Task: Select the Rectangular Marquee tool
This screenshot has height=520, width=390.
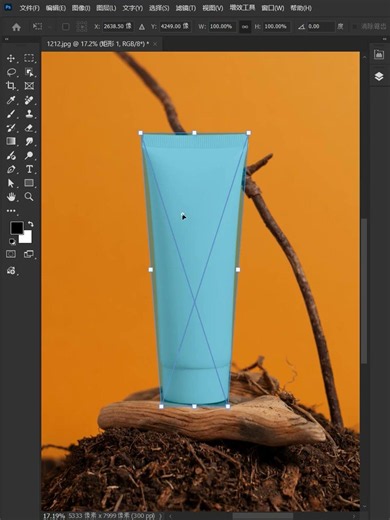Action: (29, 58)
